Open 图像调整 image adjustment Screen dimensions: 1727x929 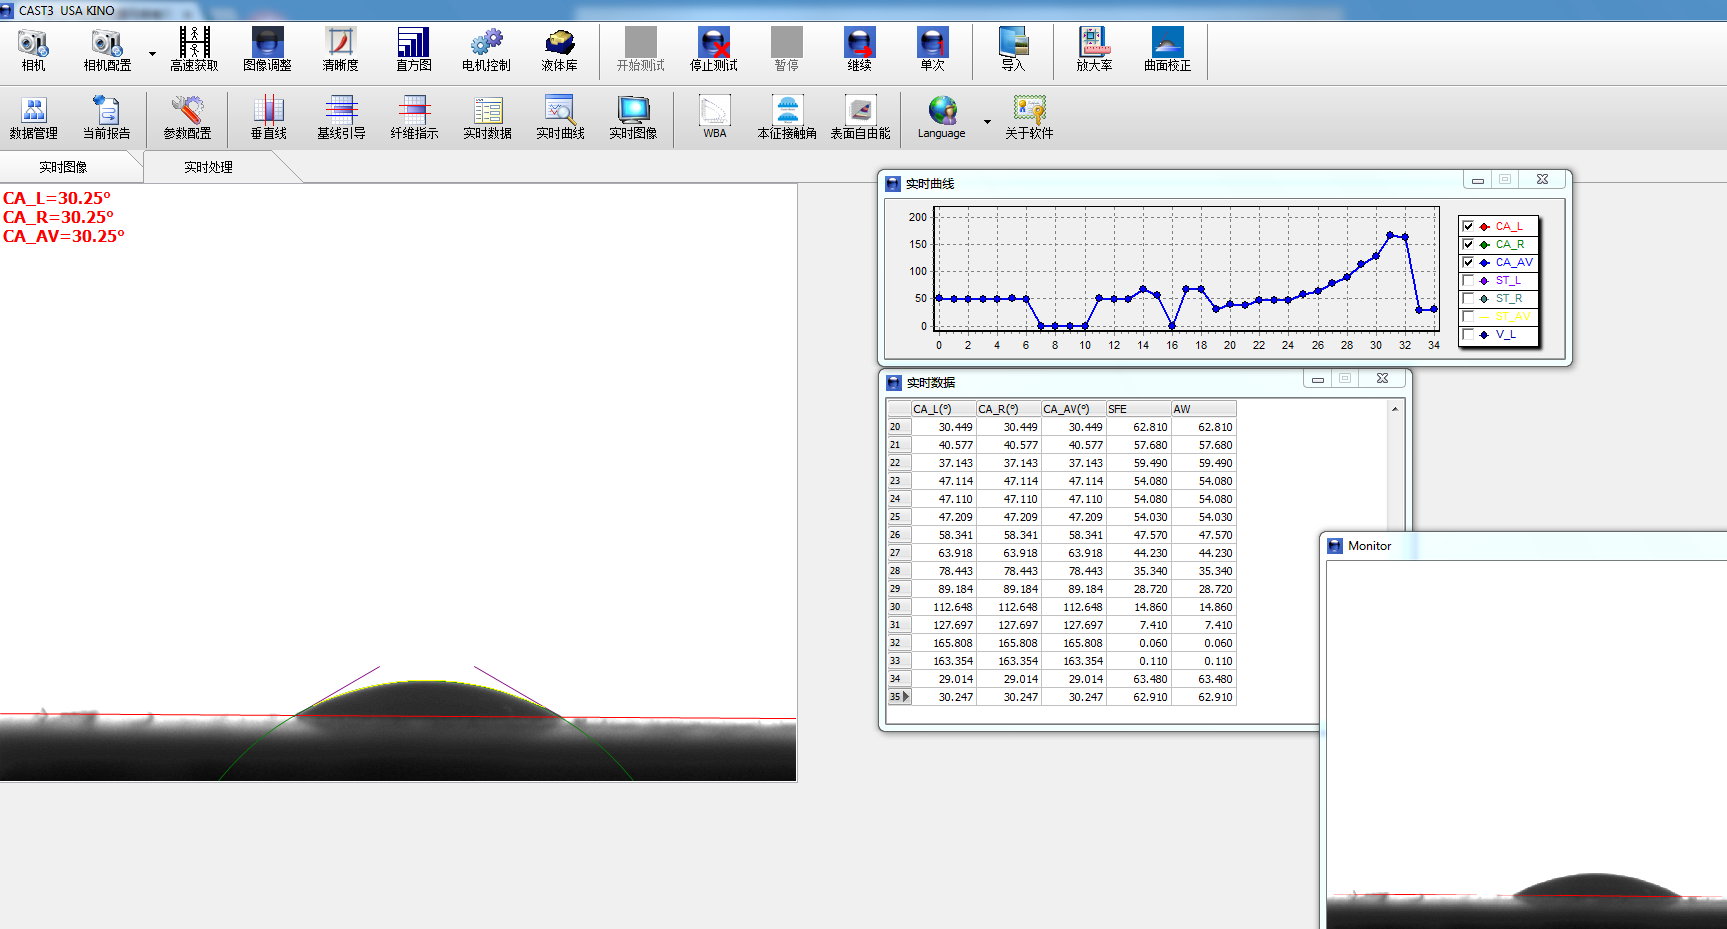(267, 50)
